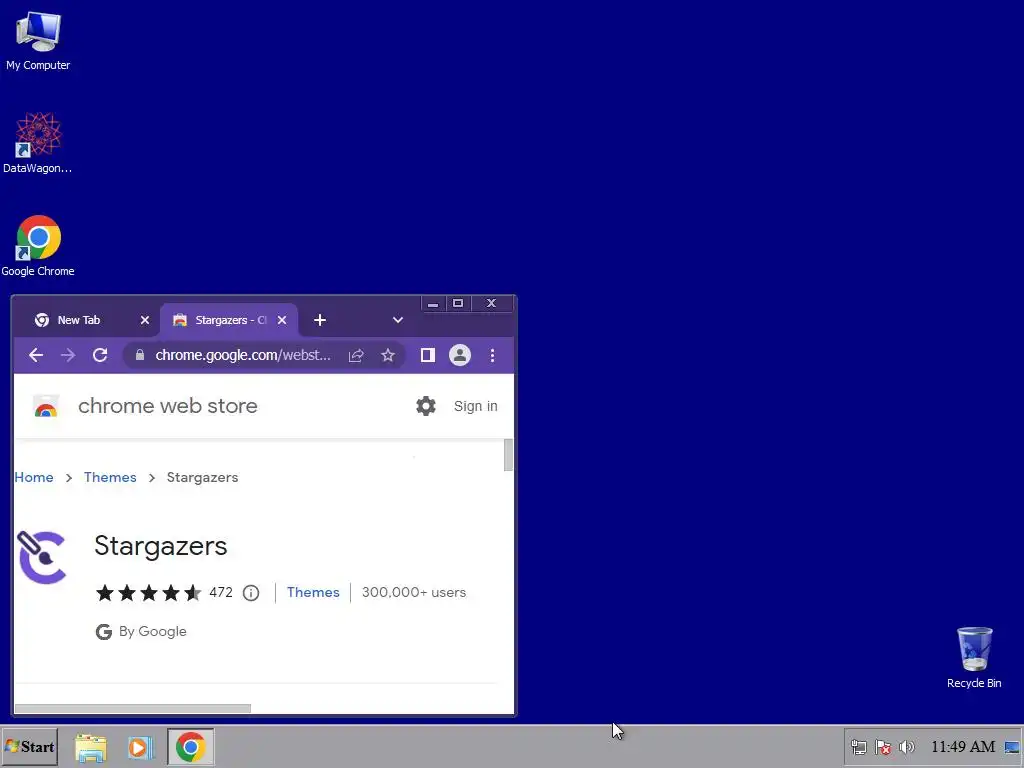Open the Chrome profile avatar
Screen dimensions: 1024x768
click(460, 355)
